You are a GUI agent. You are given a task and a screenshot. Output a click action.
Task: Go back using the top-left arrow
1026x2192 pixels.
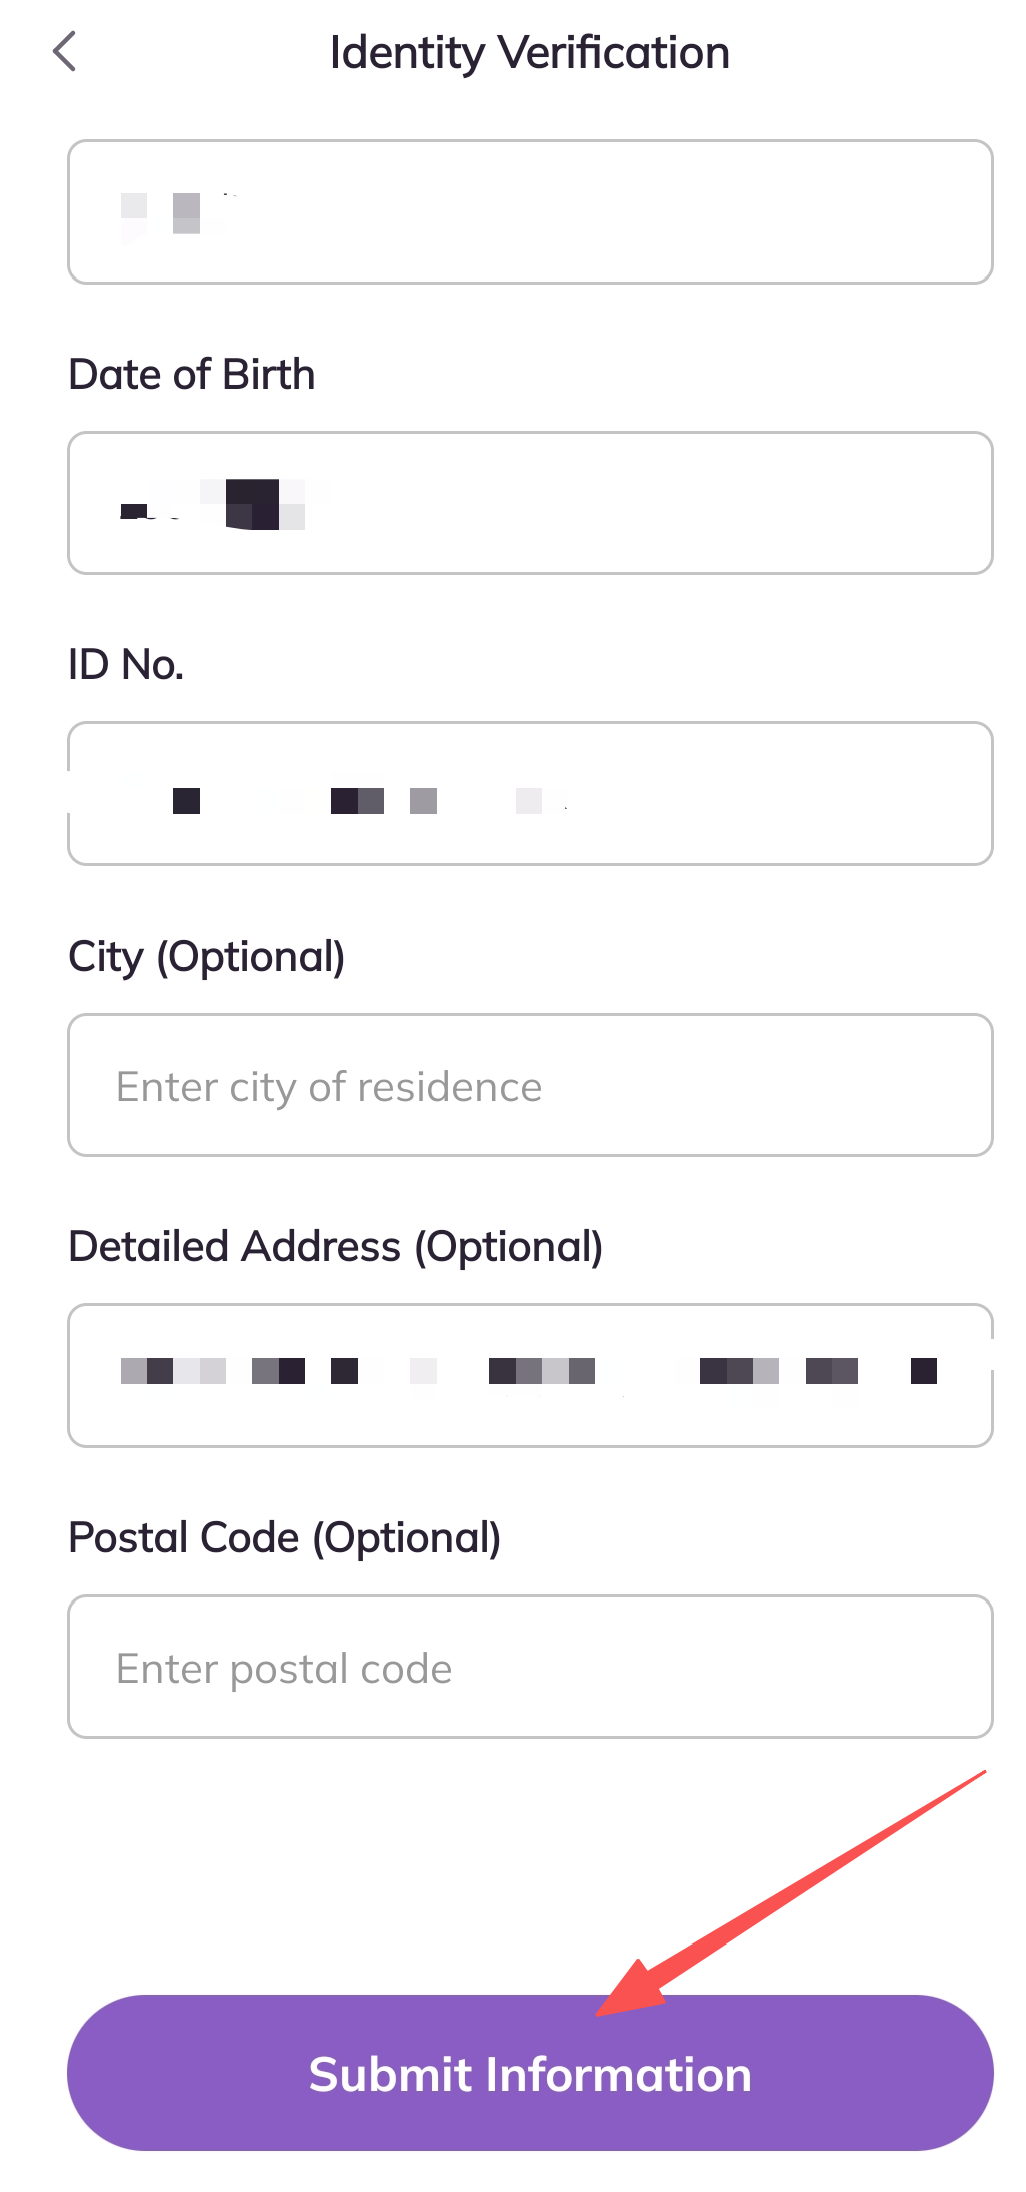pyautogui.click(x=65, y=52)
